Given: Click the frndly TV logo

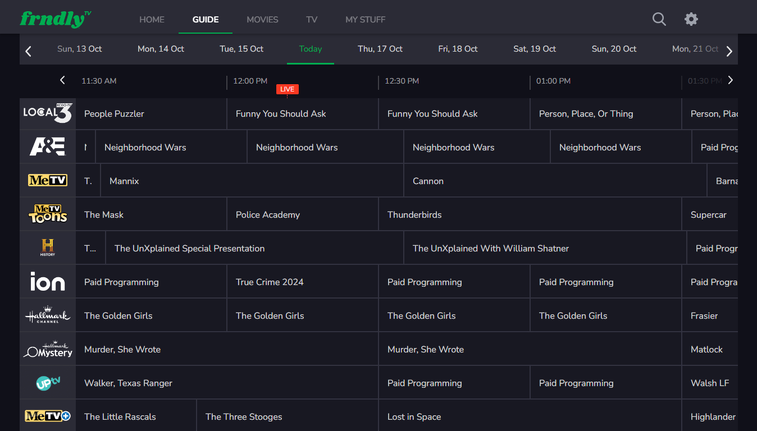Looking at the screenshot, I should click(56, 19).
